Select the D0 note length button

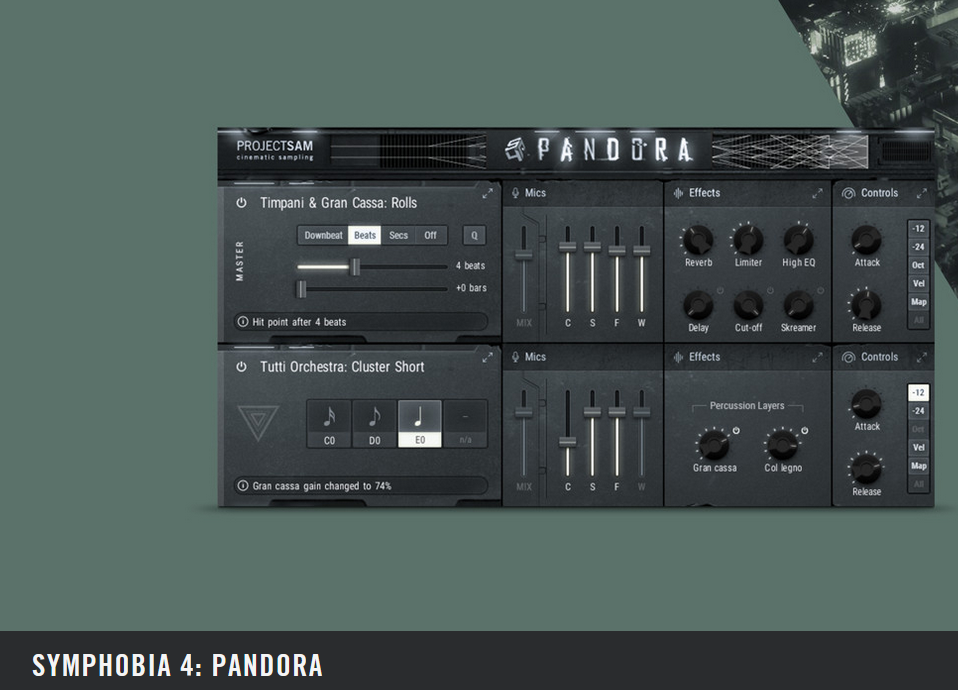coord(375,424)
